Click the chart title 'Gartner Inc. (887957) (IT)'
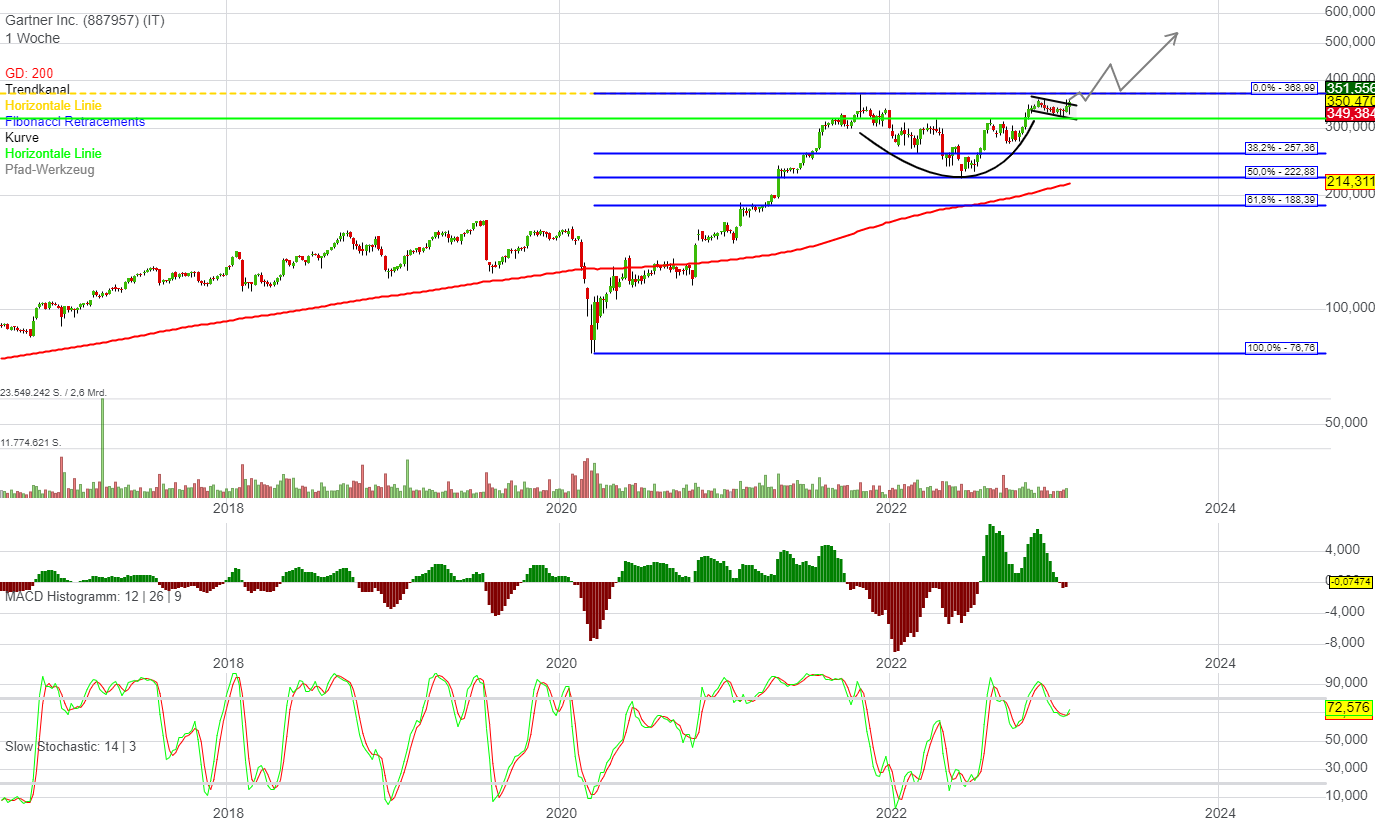The image size is (1375, 823). tap(85, 22)
